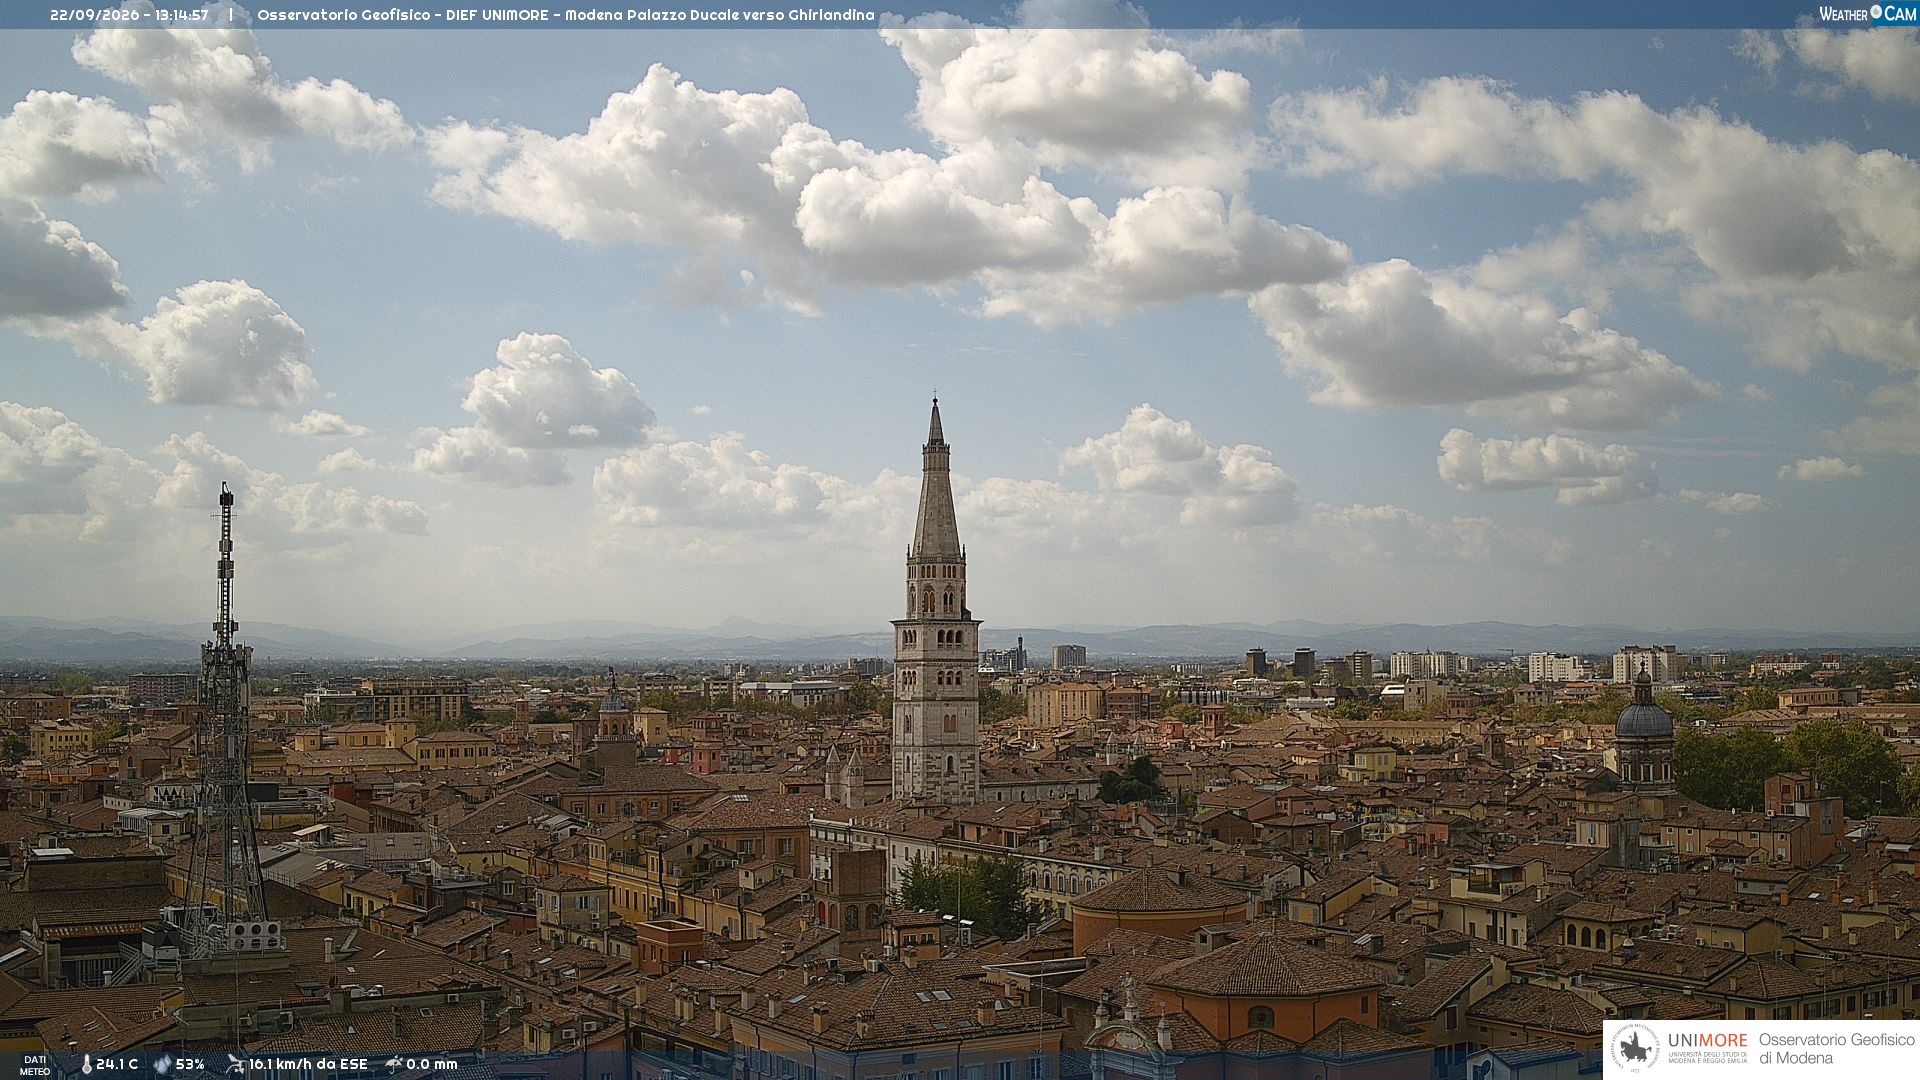The width and height of the screenshot is (1920, 1080).
Task: Click the 53% humidity value
Action: pos(190,1064)
